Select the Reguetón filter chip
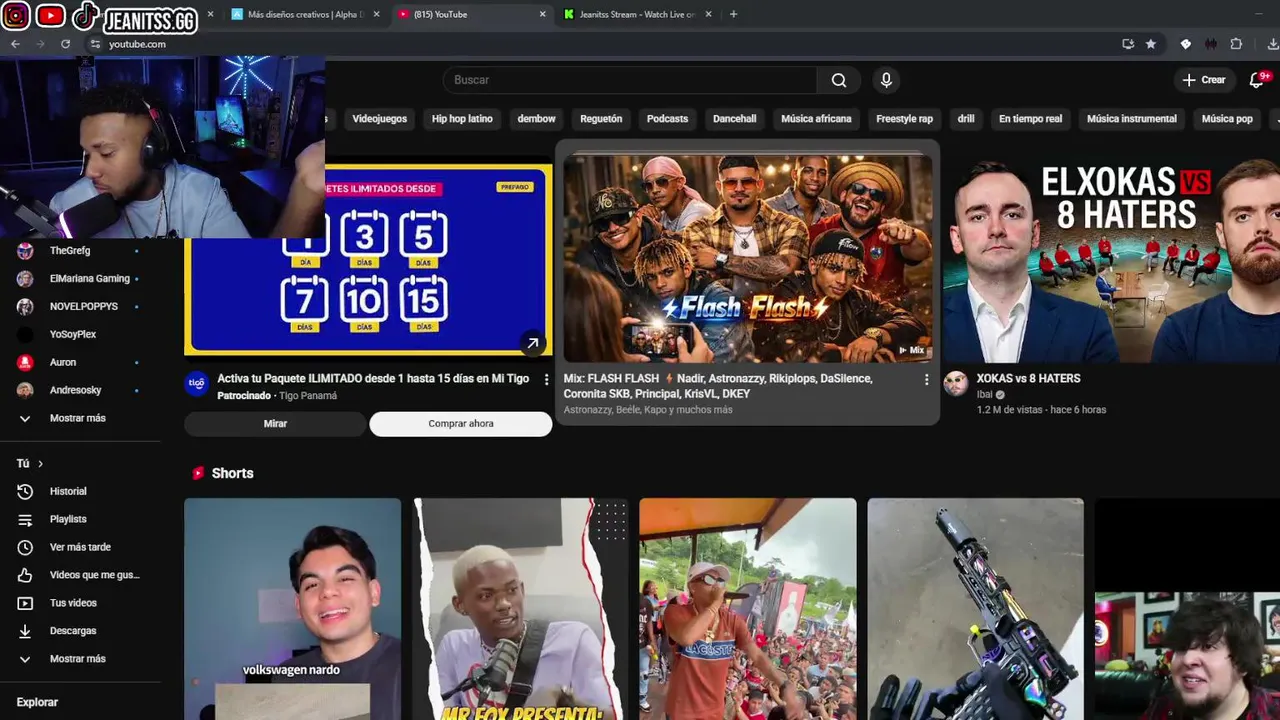Image resolution: width=1280 pixels, height=720 pixels. click(601, 119)
